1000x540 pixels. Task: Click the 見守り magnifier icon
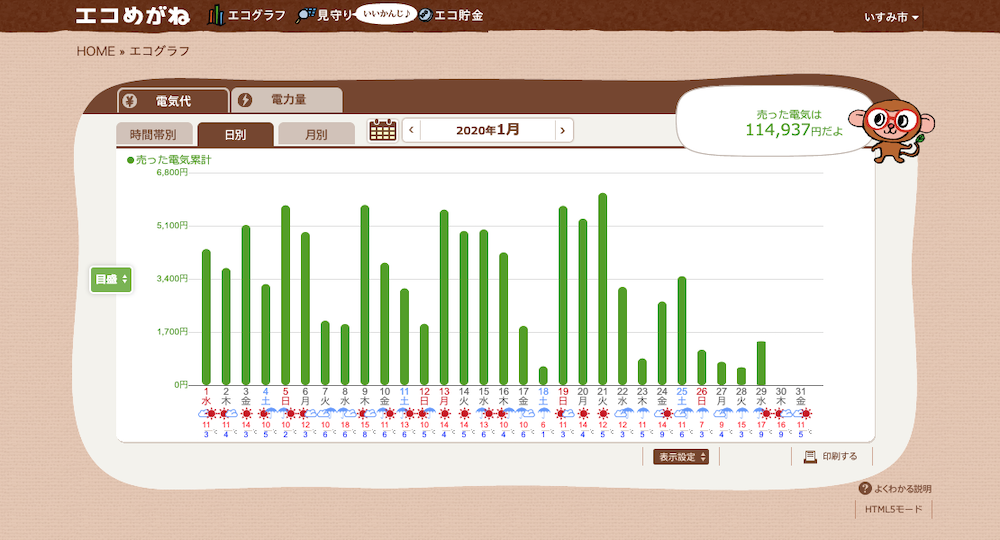[305, 15]
